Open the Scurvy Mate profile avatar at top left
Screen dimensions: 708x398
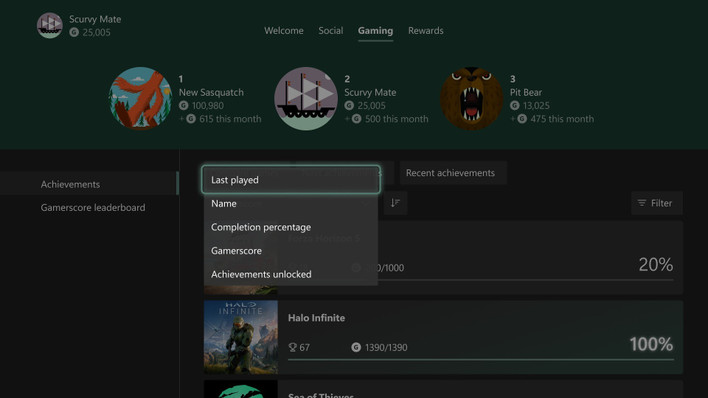point(50,25)
